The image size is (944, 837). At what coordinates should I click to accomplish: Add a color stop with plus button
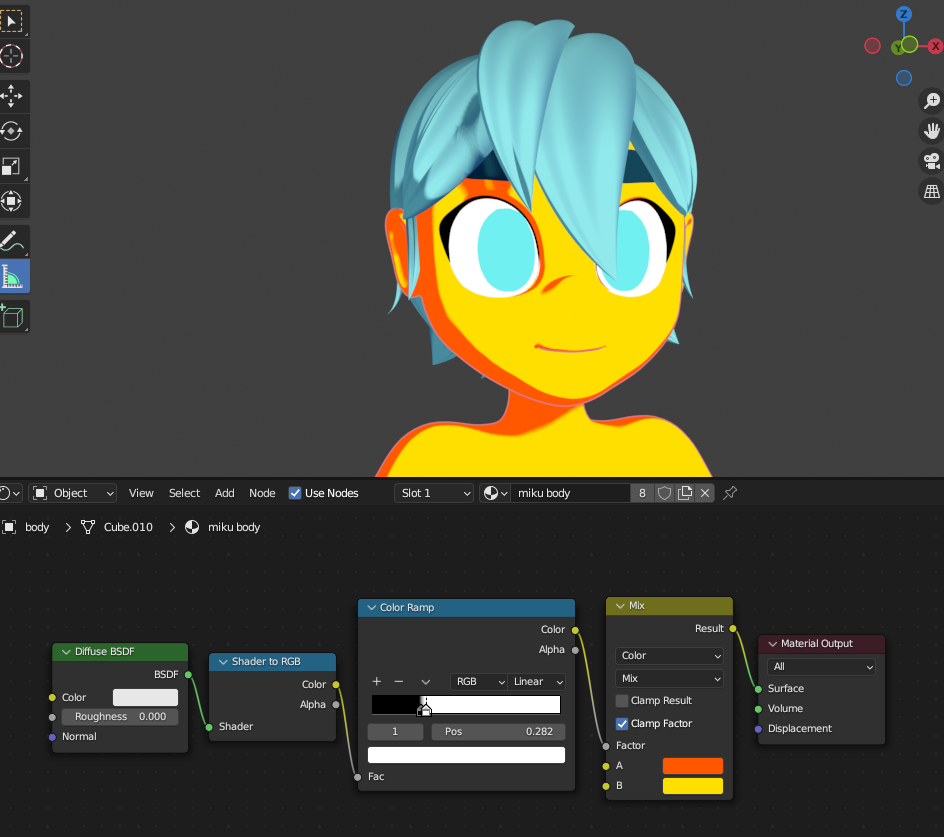(x=377, y=682)
